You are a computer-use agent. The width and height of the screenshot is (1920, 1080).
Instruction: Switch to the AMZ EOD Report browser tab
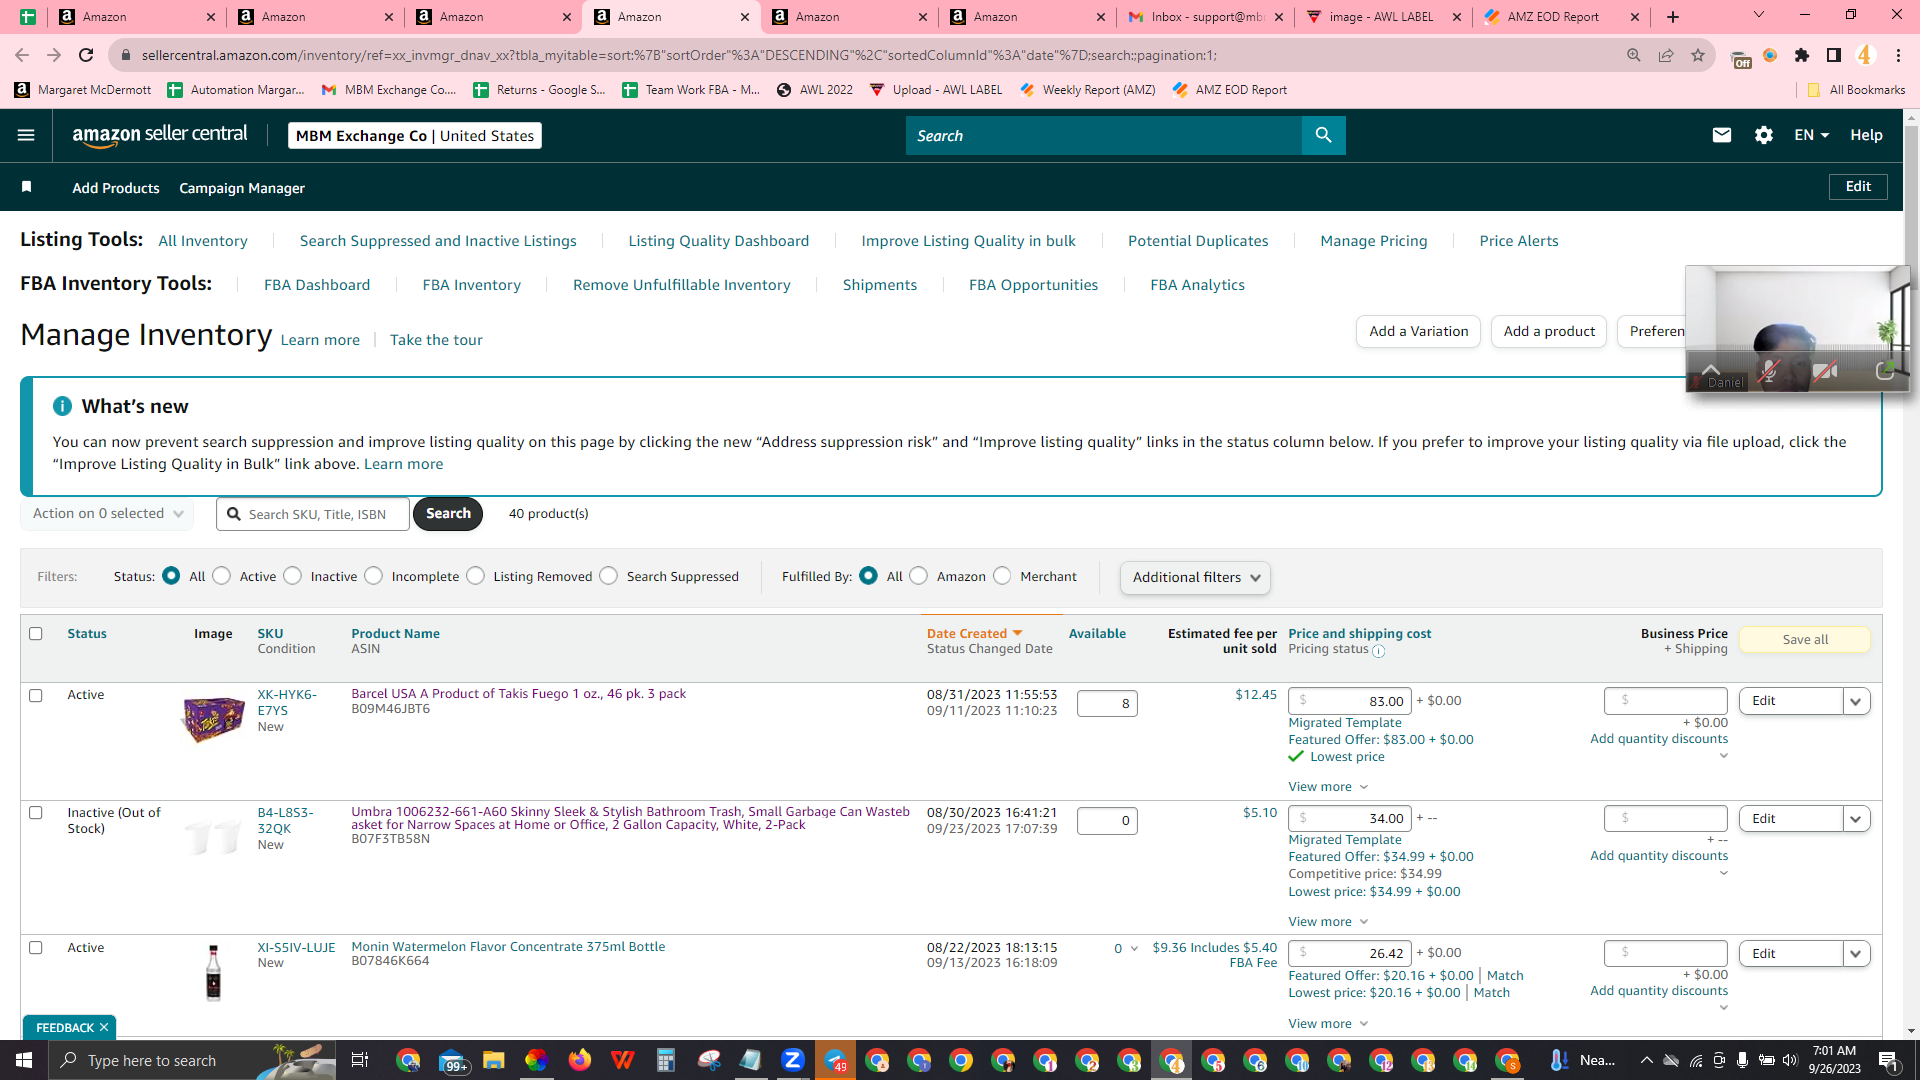pos(1562,17)
